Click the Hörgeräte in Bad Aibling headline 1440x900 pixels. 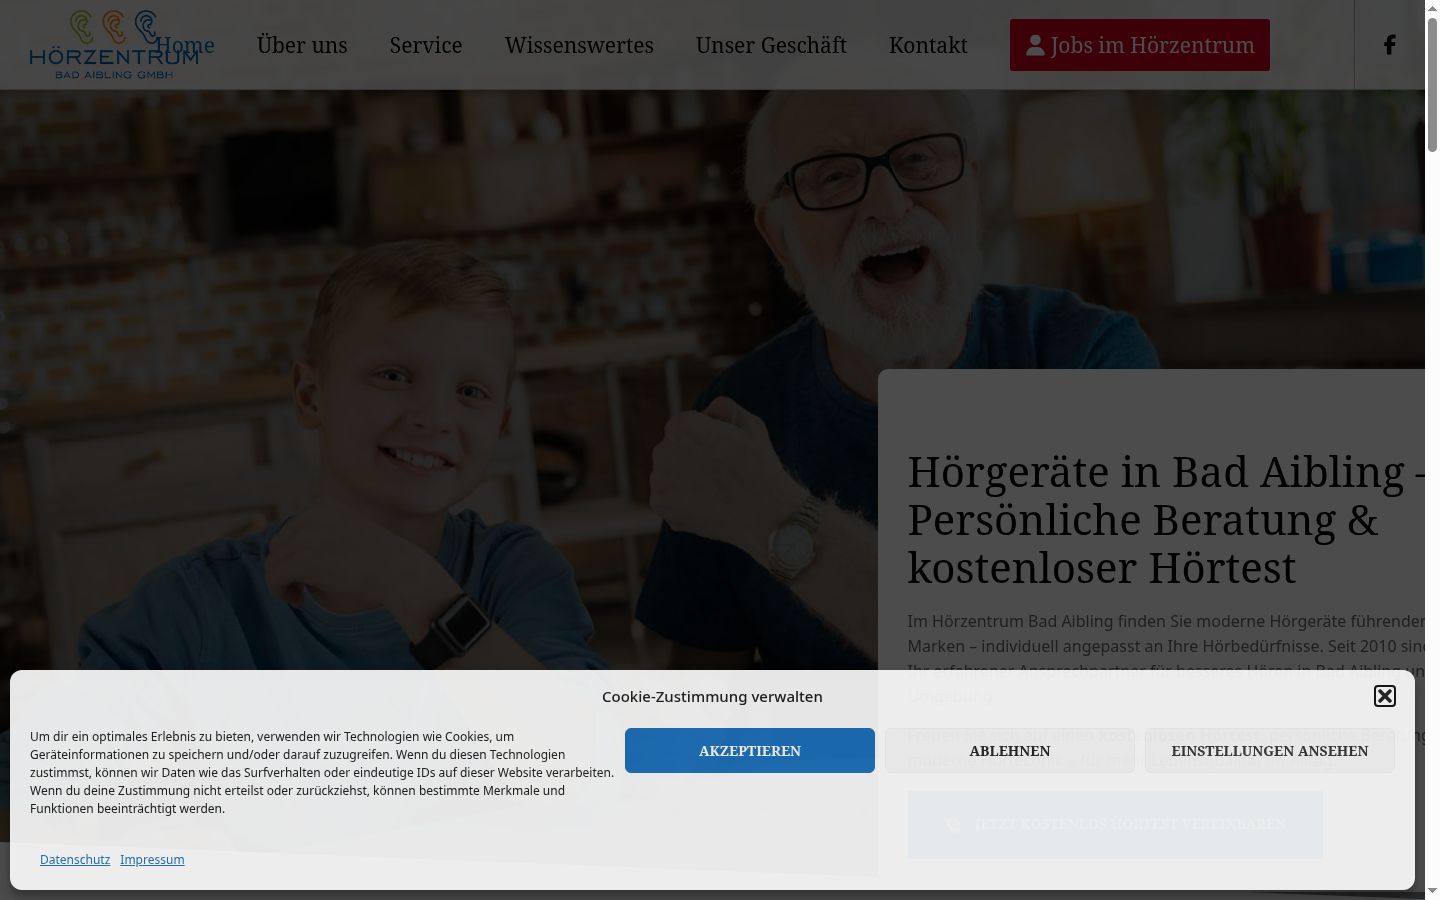(x=1166, y=520)
